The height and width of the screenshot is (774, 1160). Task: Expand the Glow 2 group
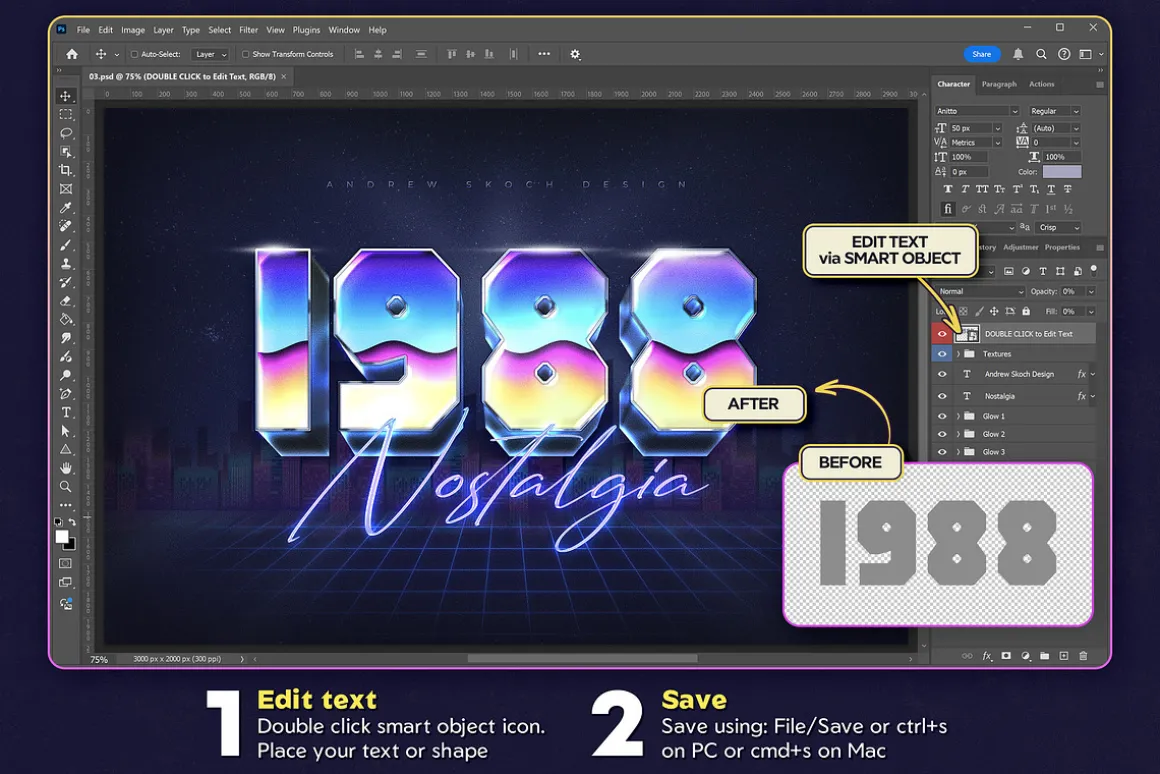pyautogui.click(x=958, y=434)
